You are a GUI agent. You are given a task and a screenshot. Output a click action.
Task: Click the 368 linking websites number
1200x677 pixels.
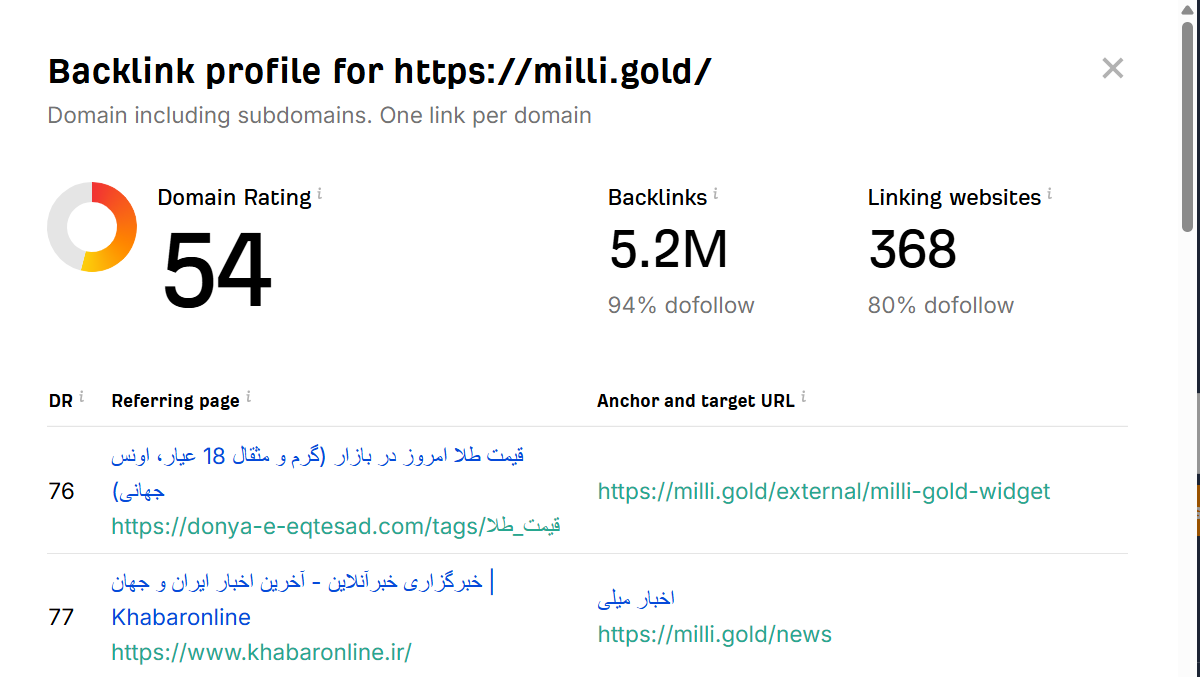[912, 250]
